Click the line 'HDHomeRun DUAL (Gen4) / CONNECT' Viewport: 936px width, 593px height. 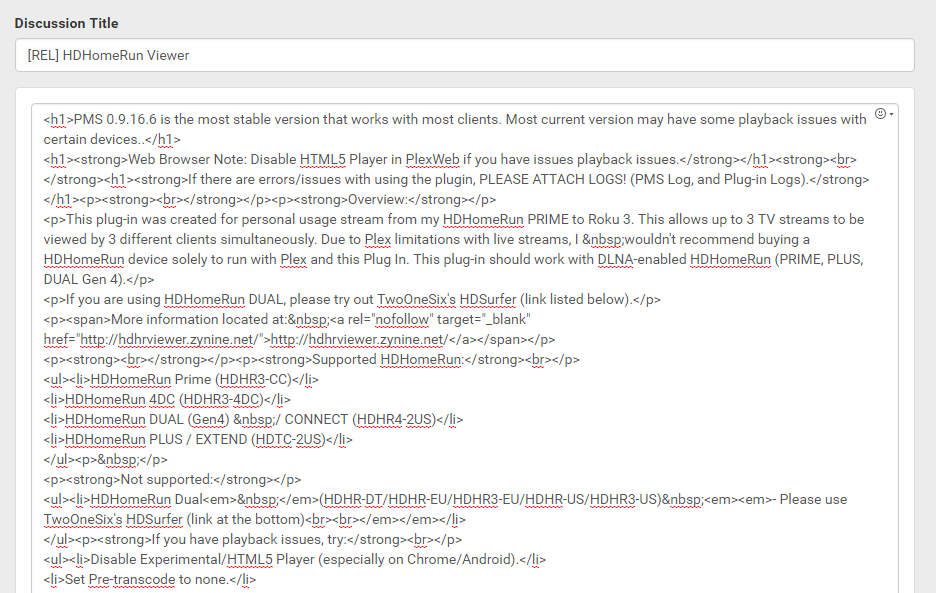coord(253,419)
